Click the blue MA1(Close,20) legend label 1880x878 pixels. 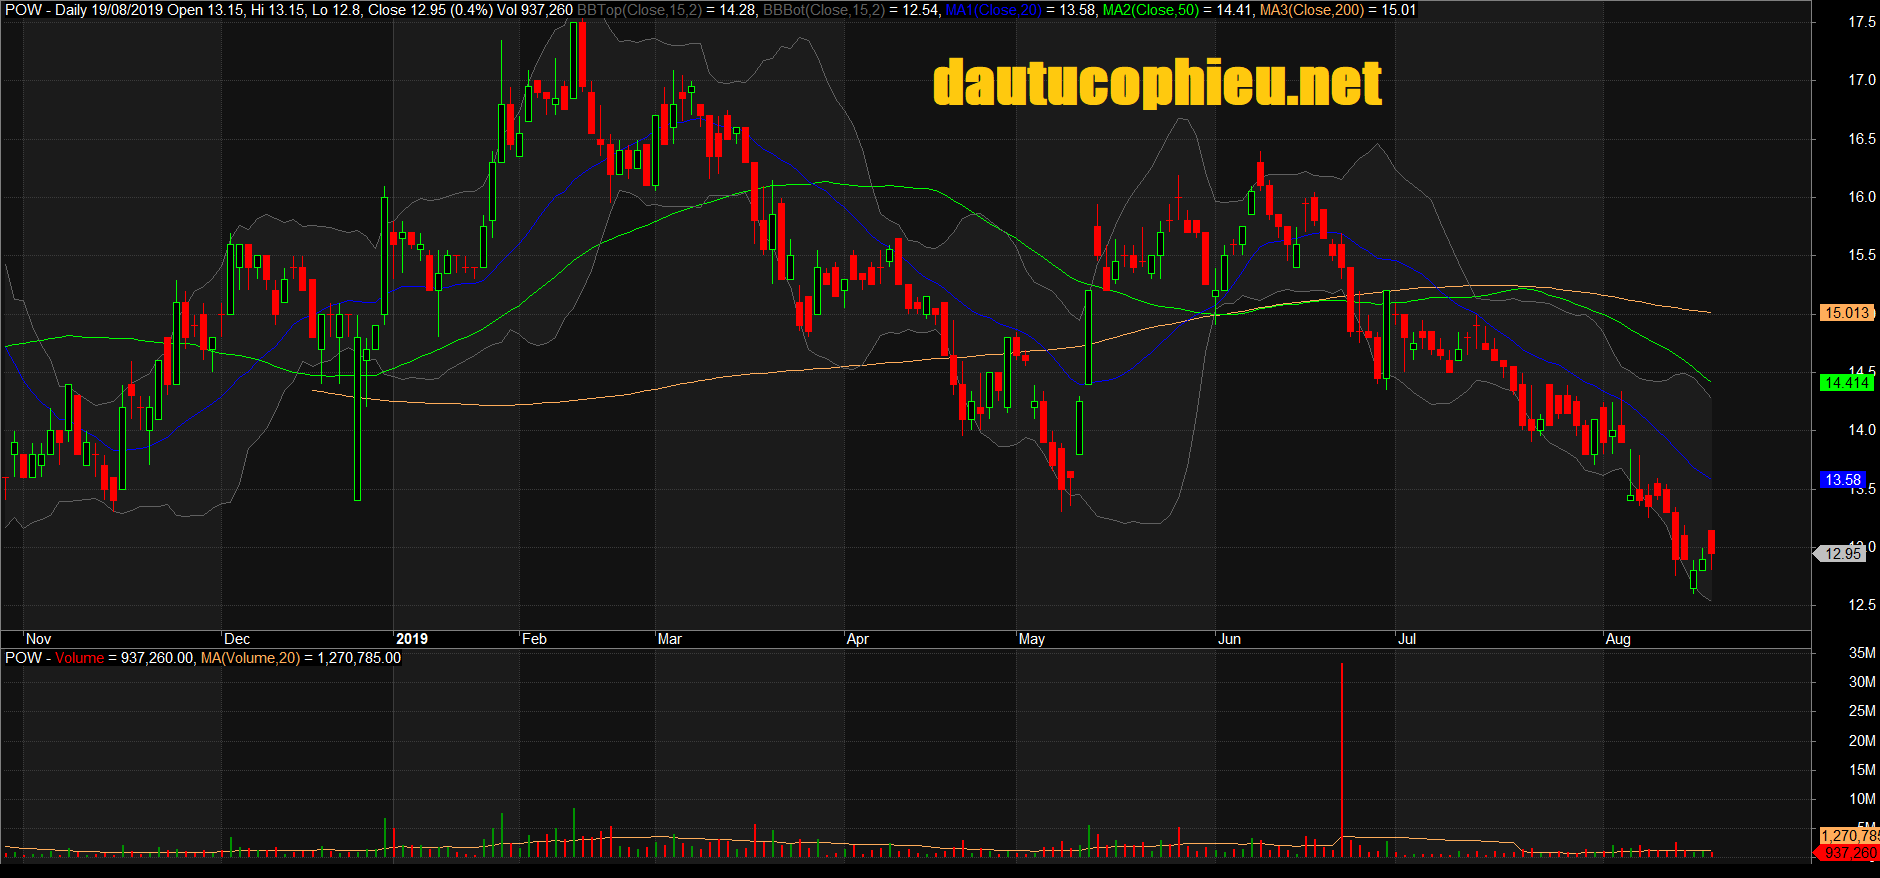994,10
